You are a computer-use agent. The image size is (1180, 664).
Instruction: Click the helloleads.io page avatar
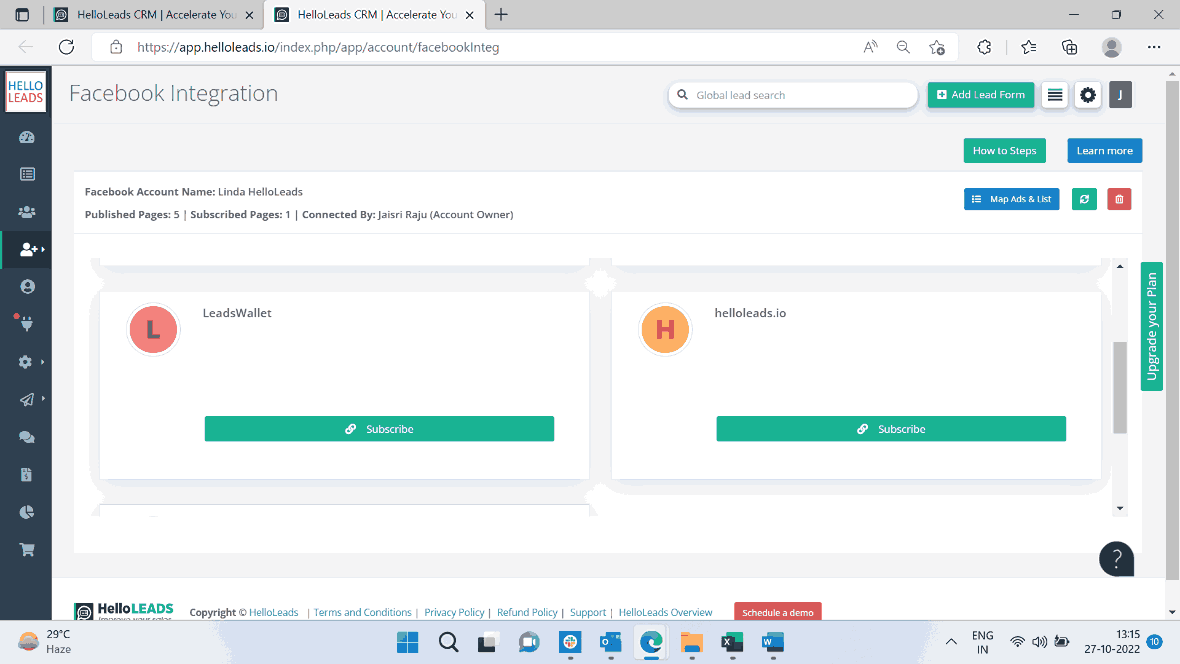coord(665,330)
